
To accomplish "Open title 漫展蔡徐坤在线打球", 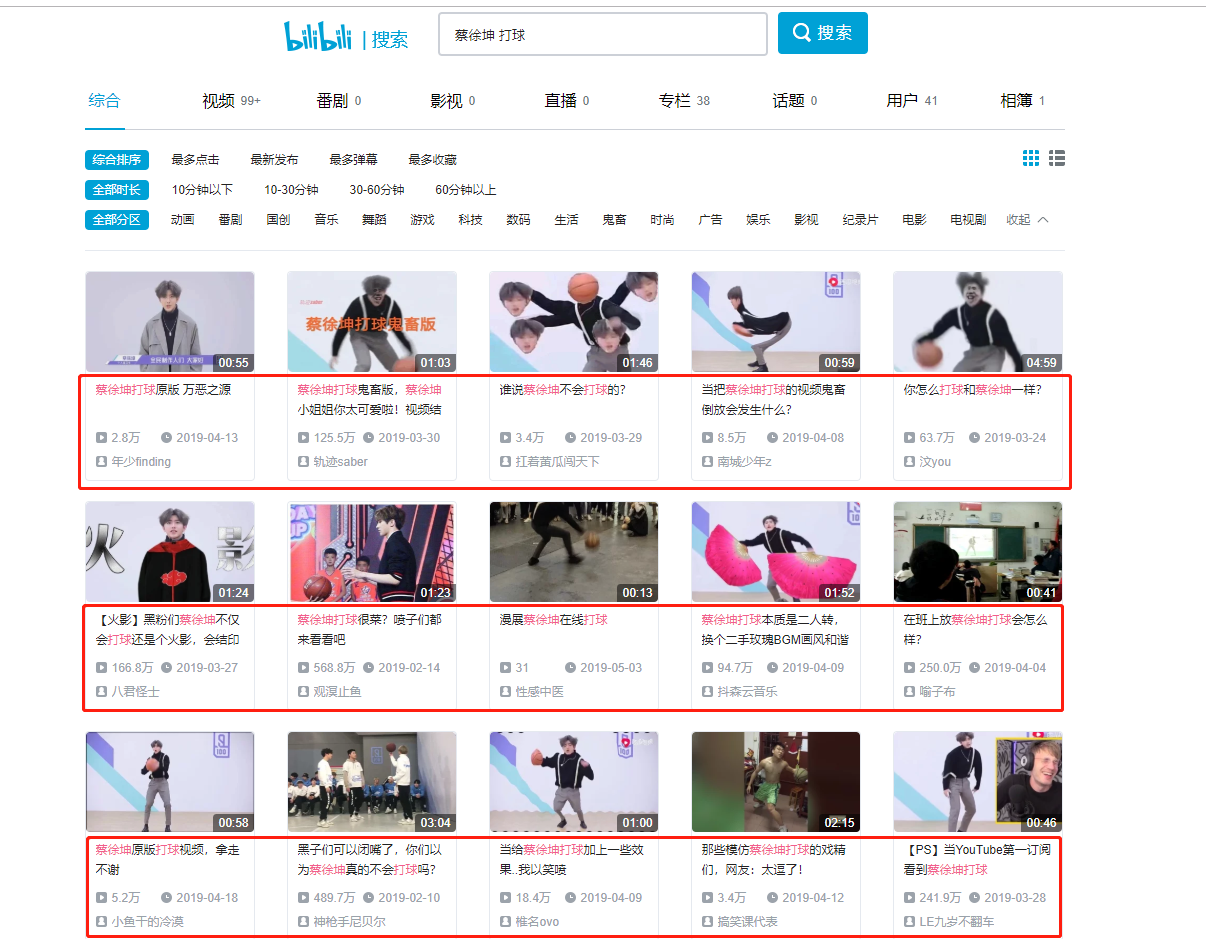I will pos(553,620).
